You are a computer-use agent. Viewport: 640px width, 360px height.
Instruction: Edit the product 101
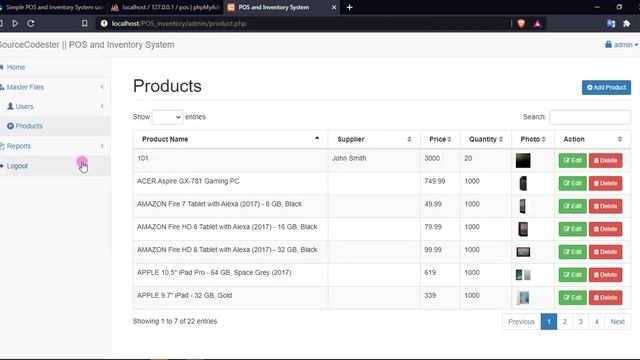tap(573, 160)
